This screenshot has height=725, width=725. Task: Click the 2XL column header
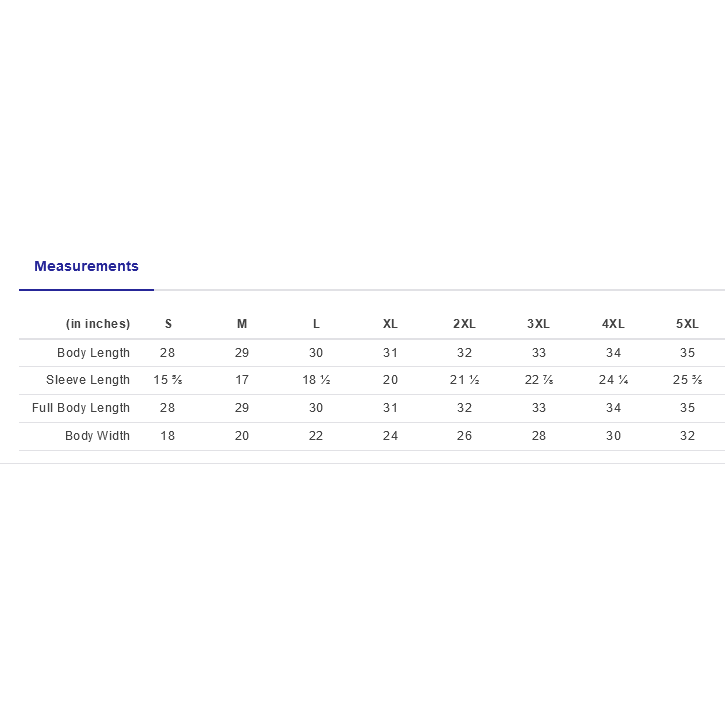(464, 324)
